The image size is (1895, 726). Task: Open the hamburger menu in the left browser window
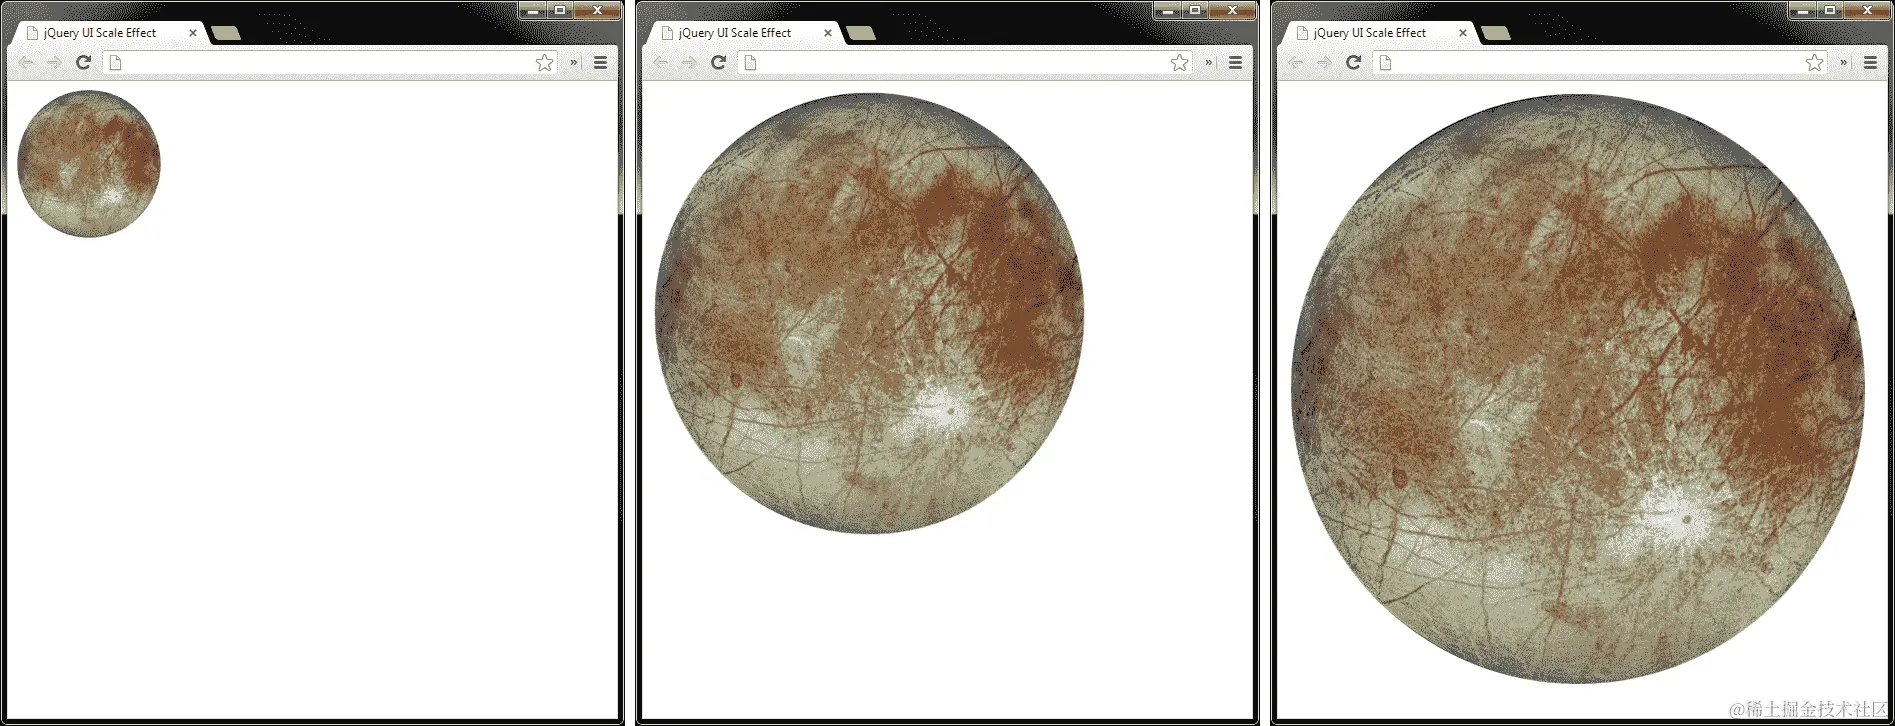coord(600,62)
